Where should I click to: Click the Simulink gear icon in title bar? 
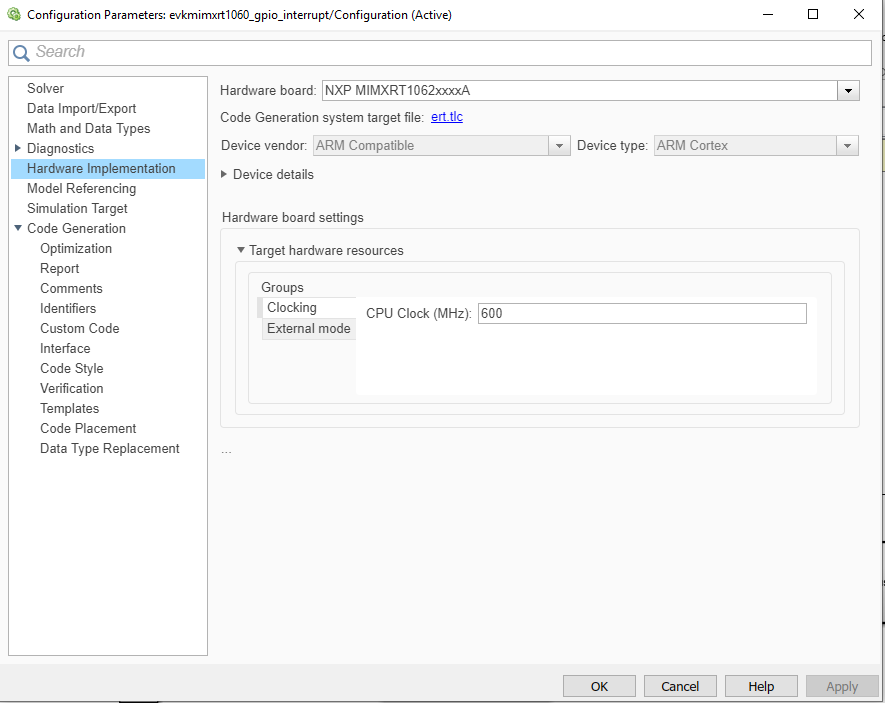(14, 14)
